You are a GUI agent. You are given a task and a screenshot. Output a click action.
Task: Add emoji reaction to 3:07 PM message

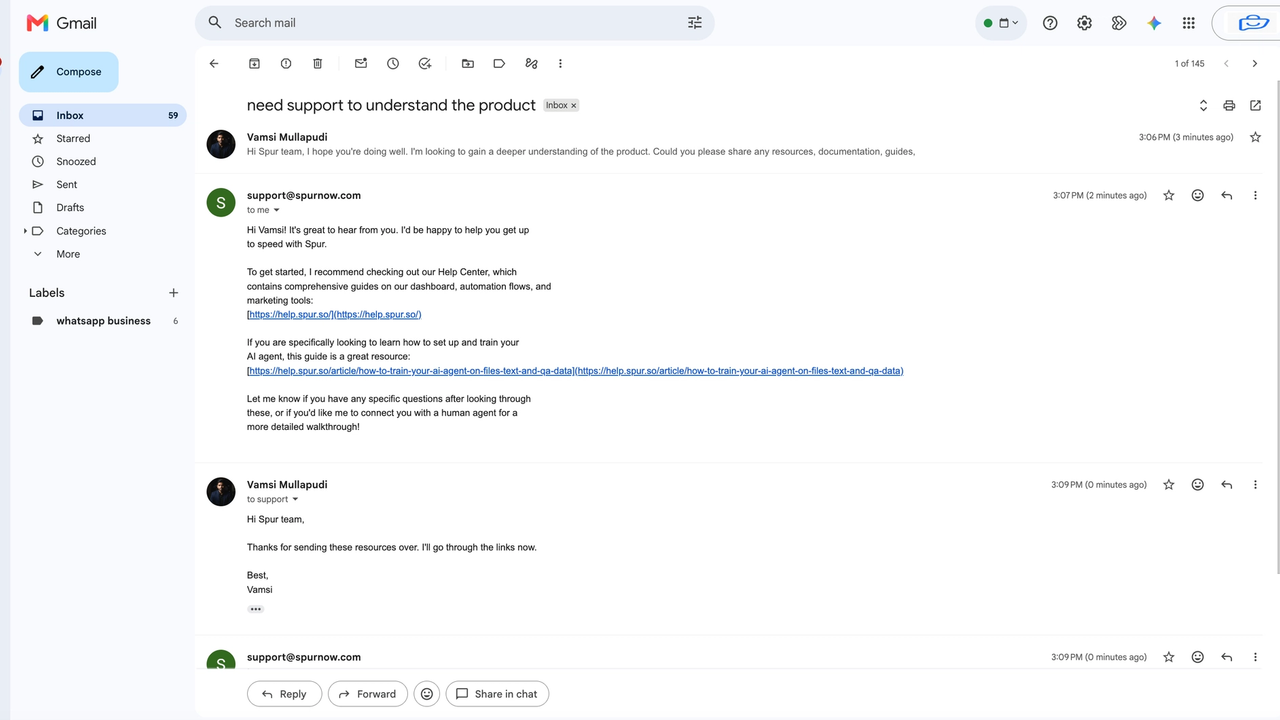pyautogui.click(x=1198, y=195)
